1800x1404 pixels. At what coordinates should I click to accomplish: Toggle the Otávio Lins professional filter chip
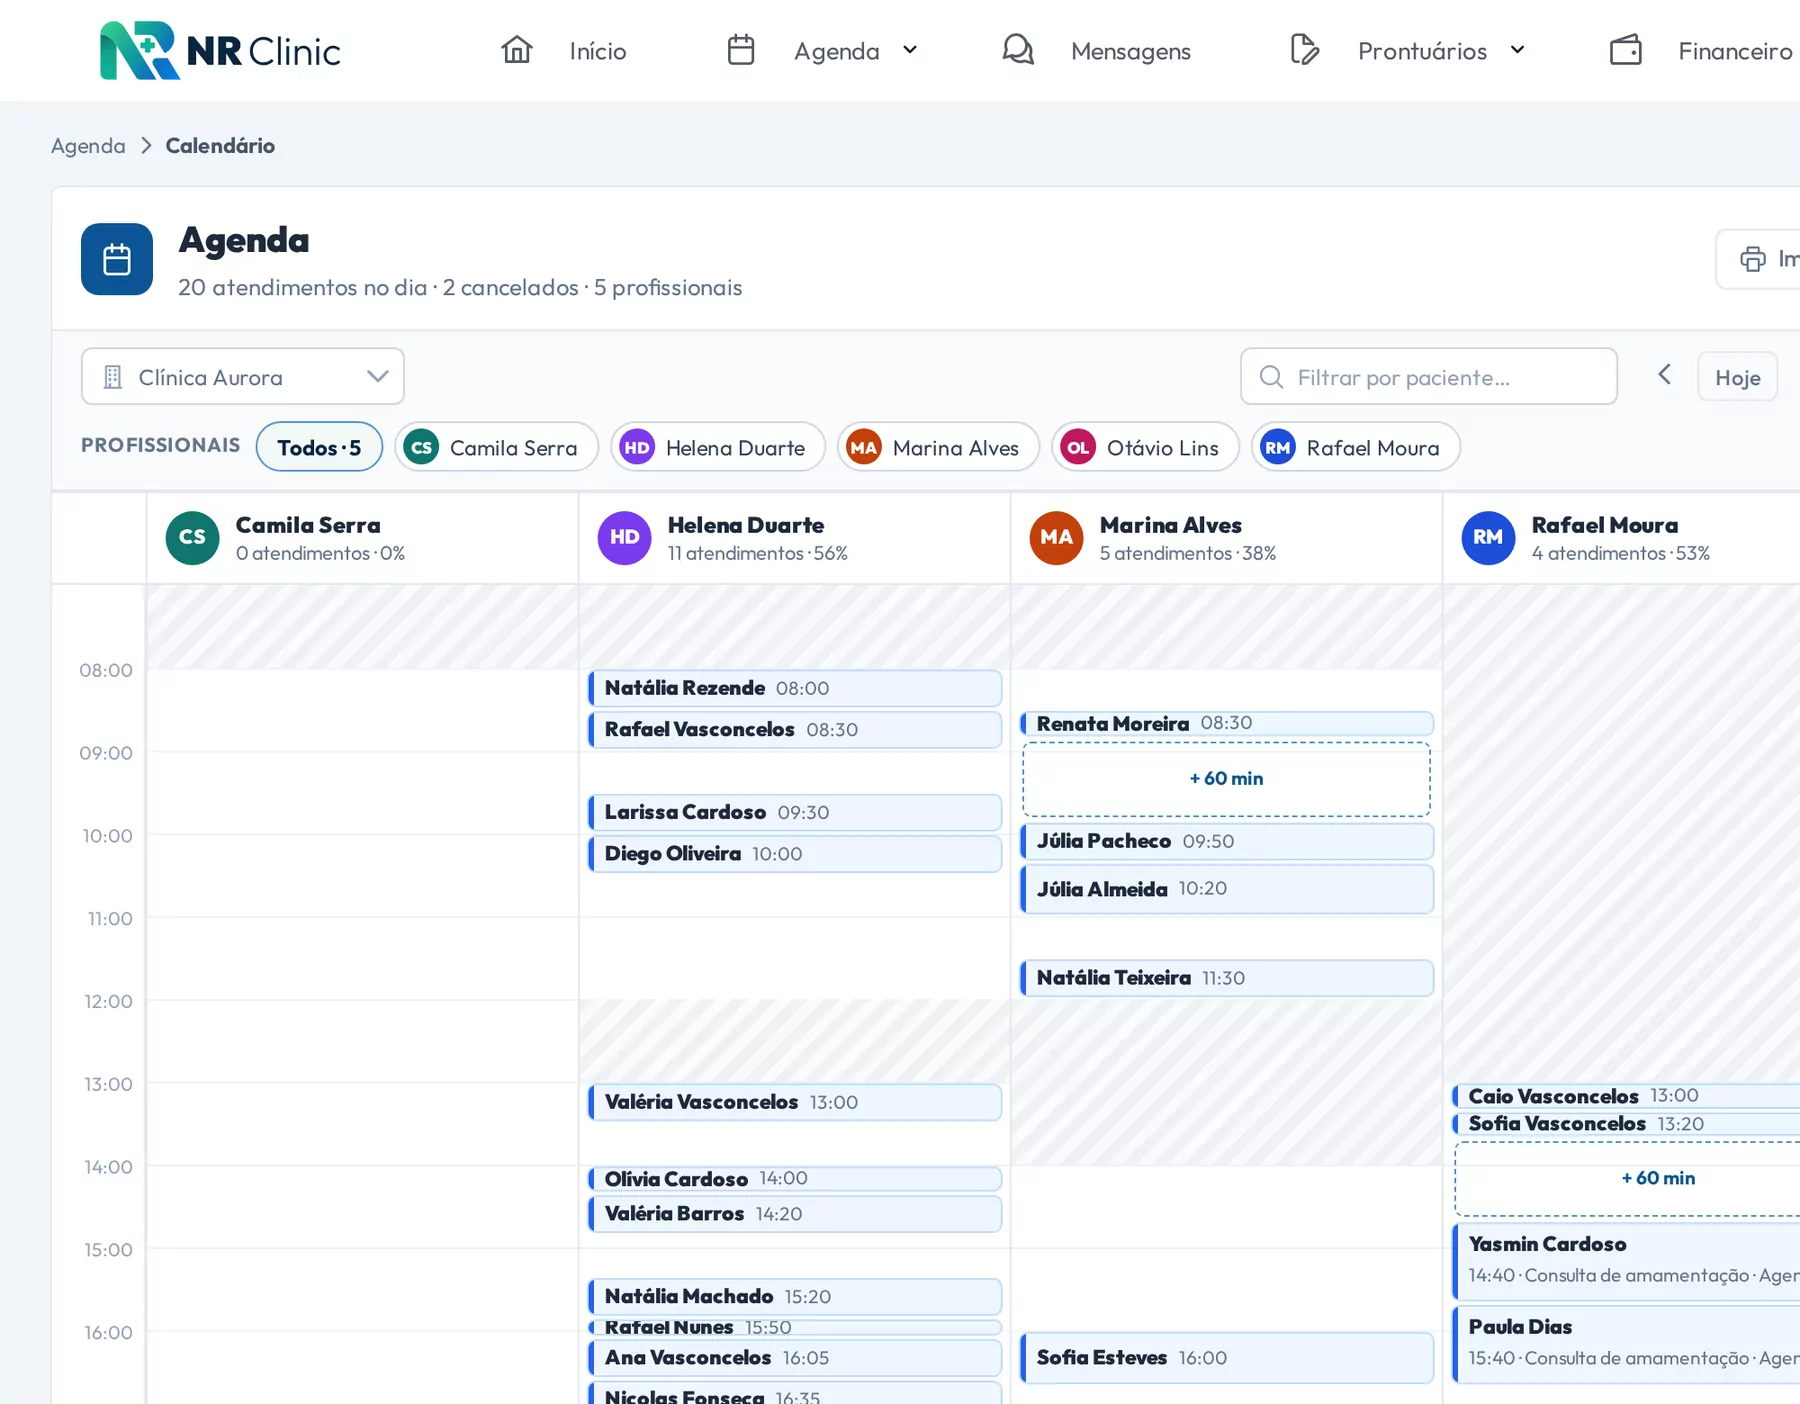tap(1145, 447)
